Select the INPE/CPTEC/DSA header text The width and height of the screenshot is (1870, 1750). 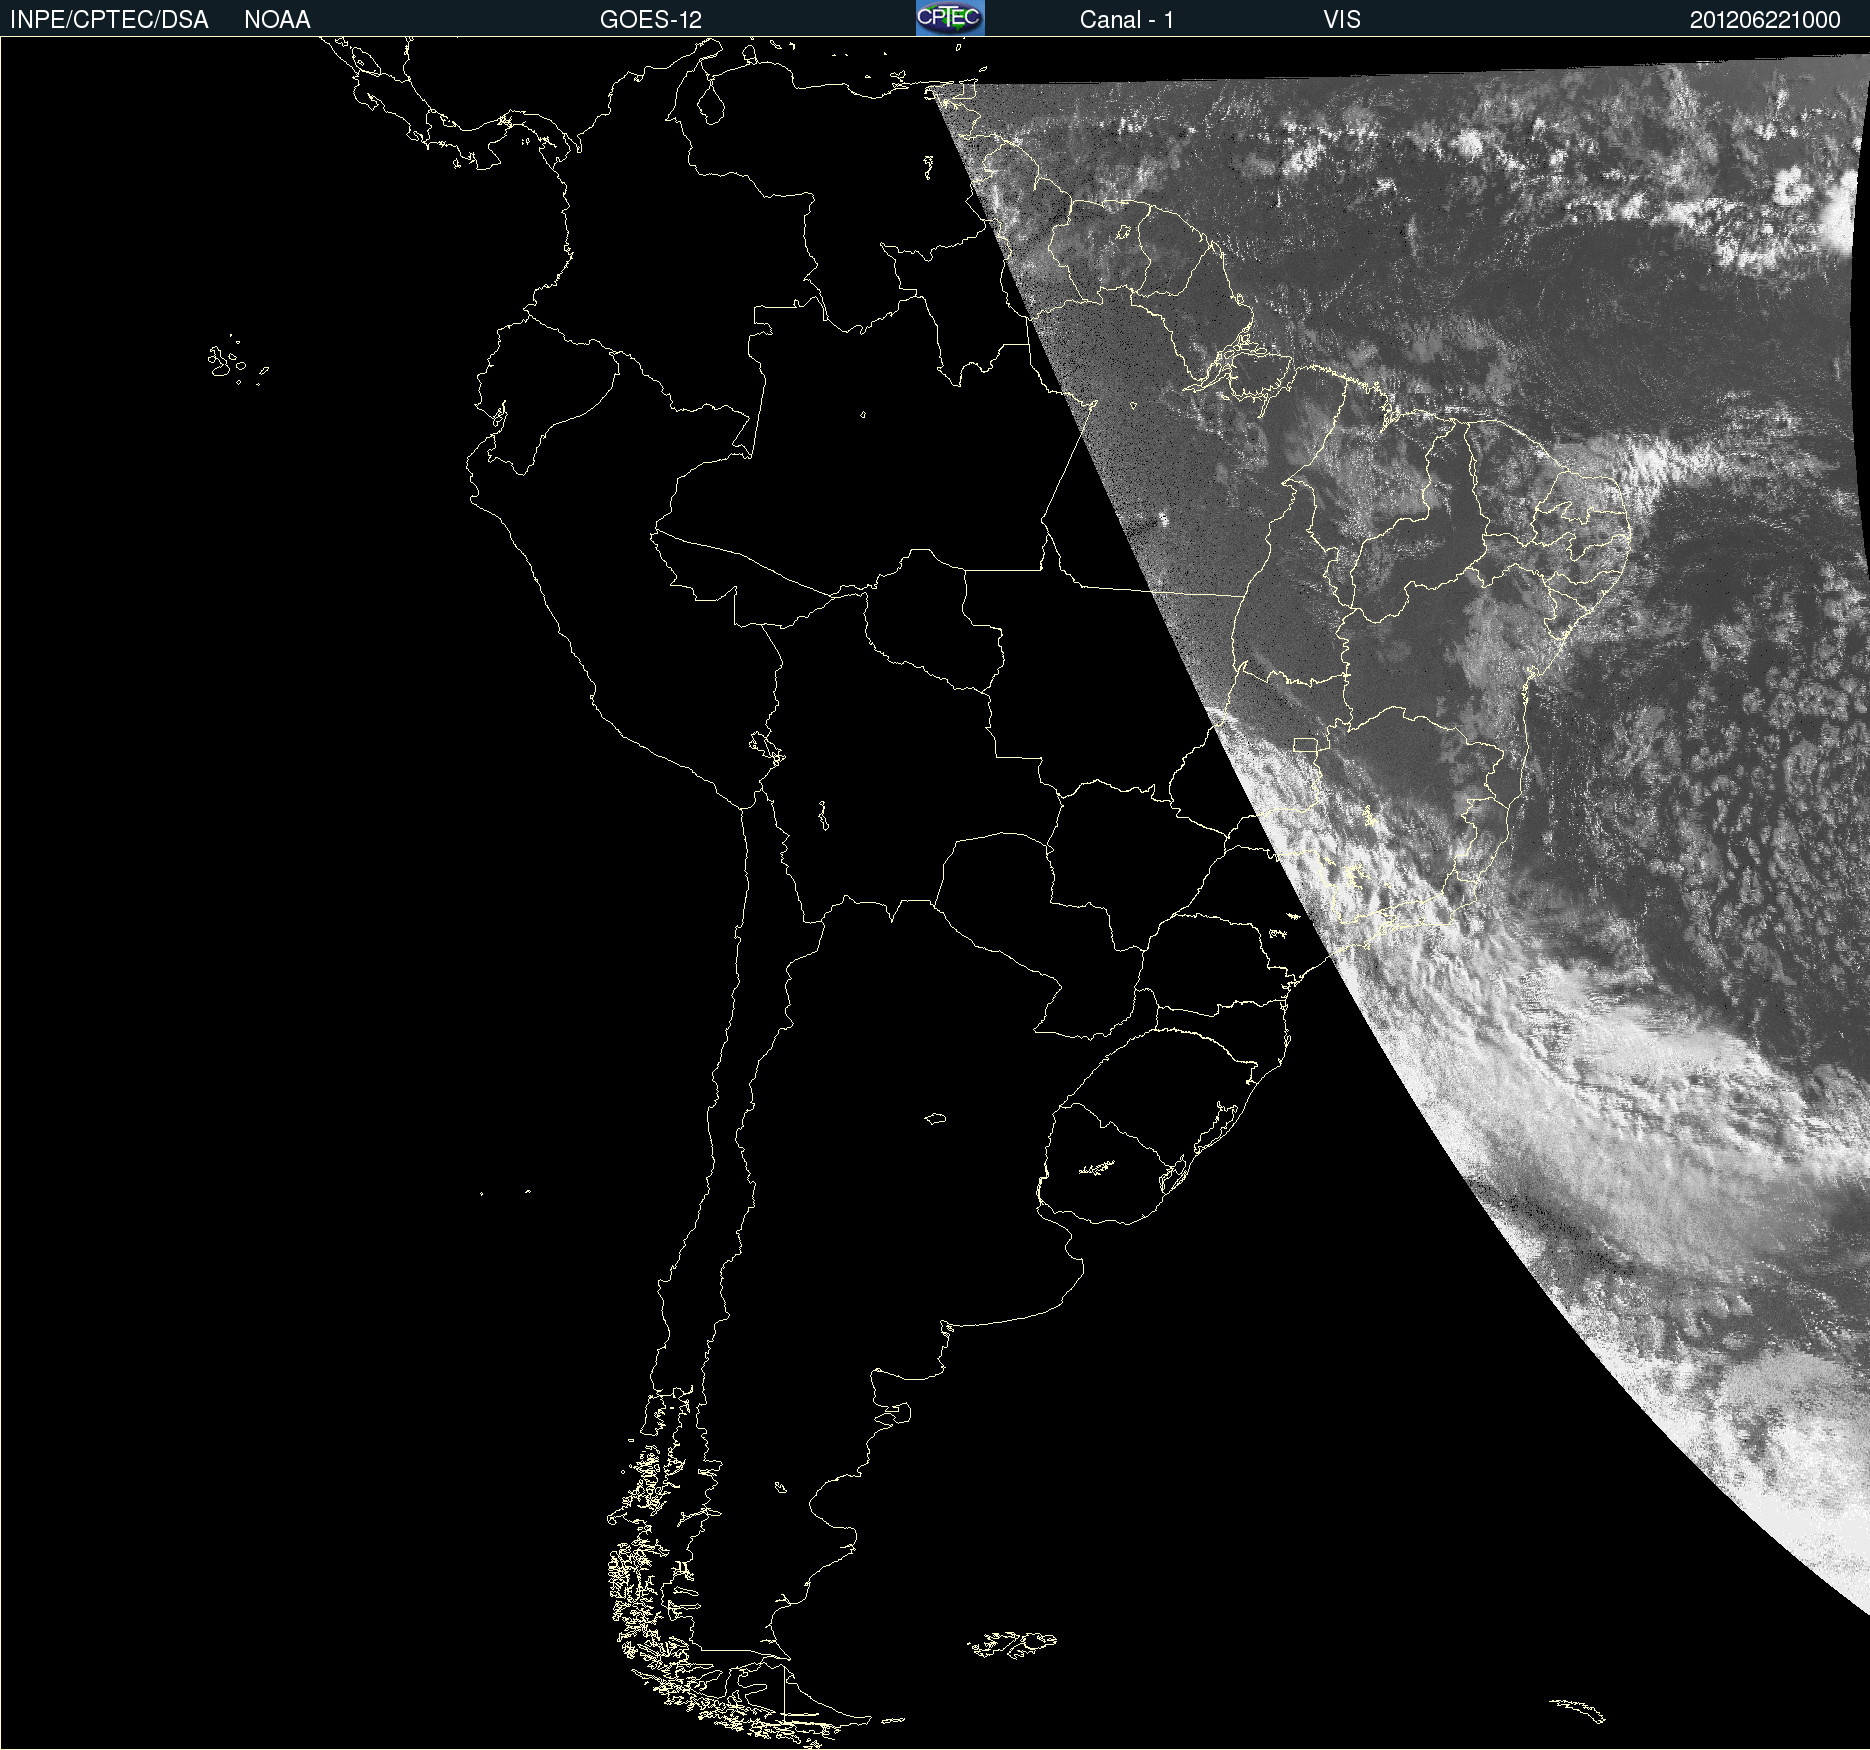109,20
